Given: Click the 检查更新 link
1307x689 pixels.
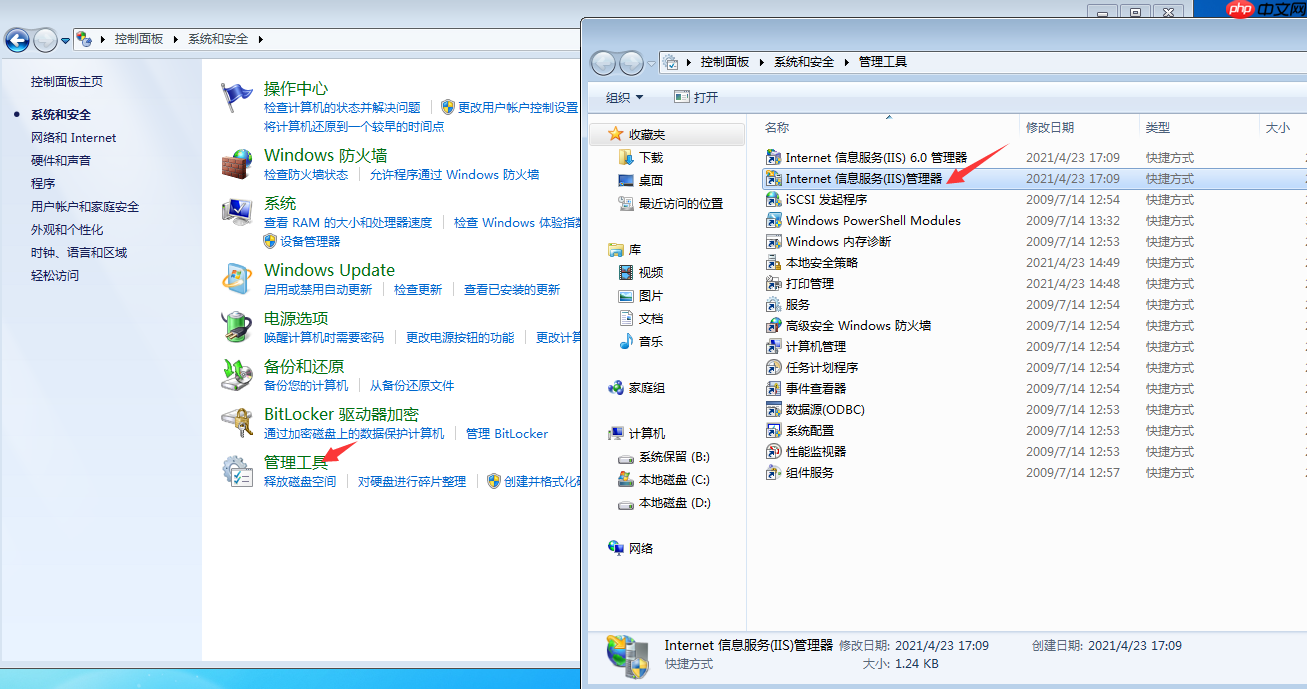Looking at the screenshot, I should tap(417, 289).
